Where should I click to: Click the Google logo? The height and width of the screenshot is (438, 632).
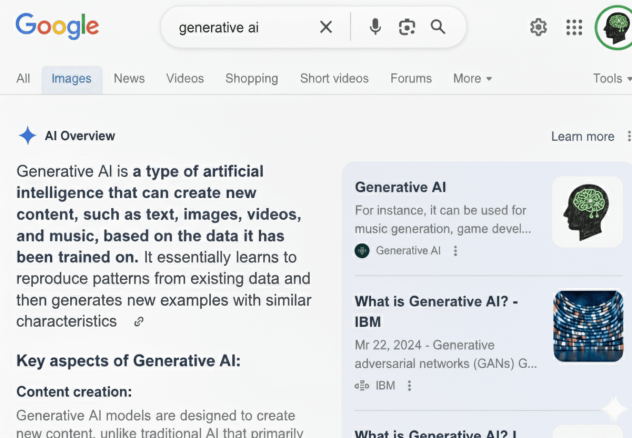click(57, 27)
